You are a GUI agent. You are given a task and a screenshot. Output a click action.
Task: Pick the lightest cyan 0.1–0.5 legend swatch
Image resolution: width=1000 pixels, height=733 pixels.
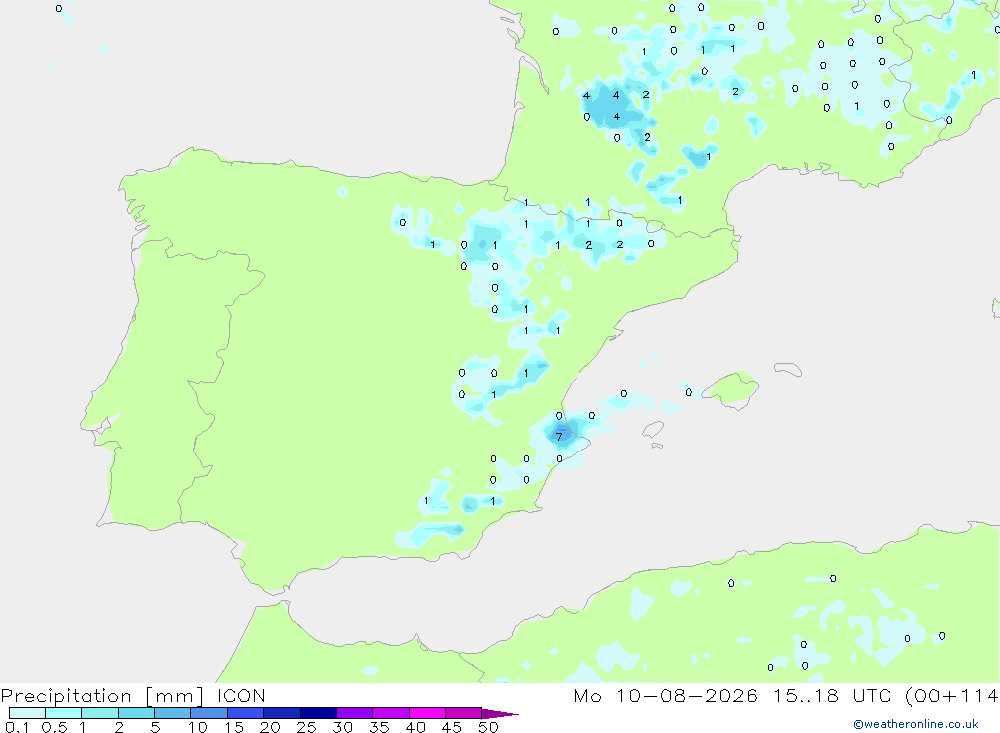pyautogui.click(x=27, y=713)
